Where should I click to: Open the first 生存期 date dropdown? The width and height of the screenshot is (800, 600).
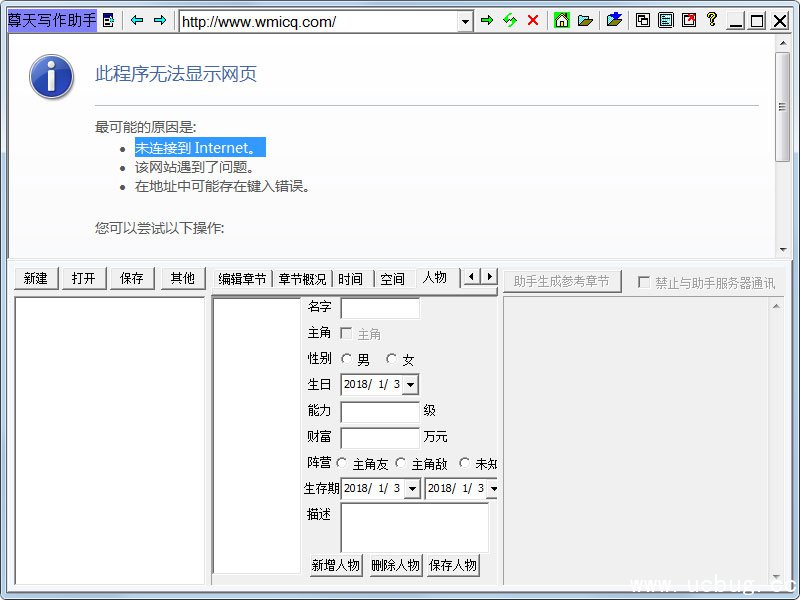click(412, 488)
